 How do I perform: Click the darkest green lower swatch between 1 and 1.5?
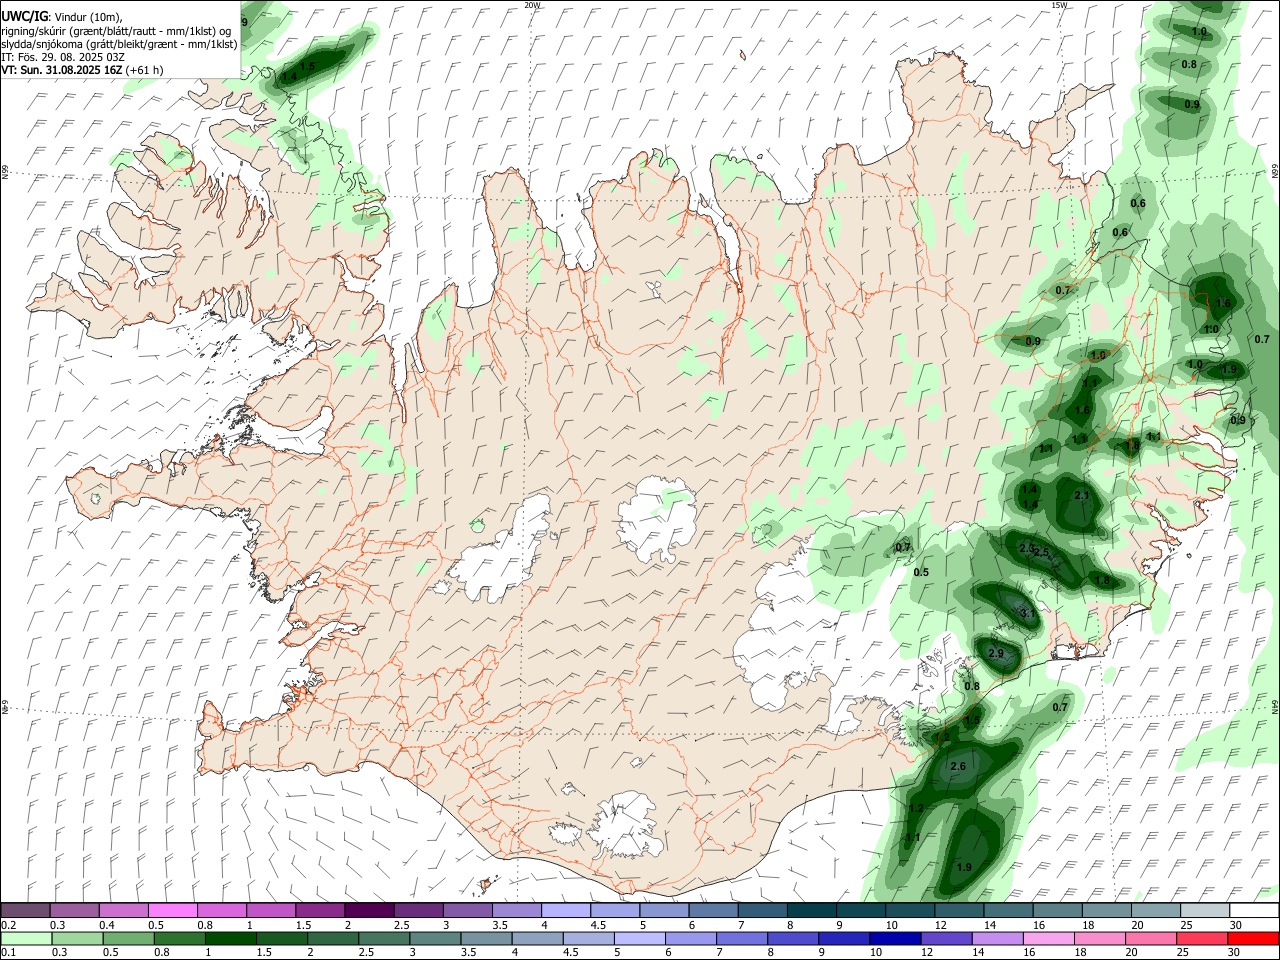(231, 939)
